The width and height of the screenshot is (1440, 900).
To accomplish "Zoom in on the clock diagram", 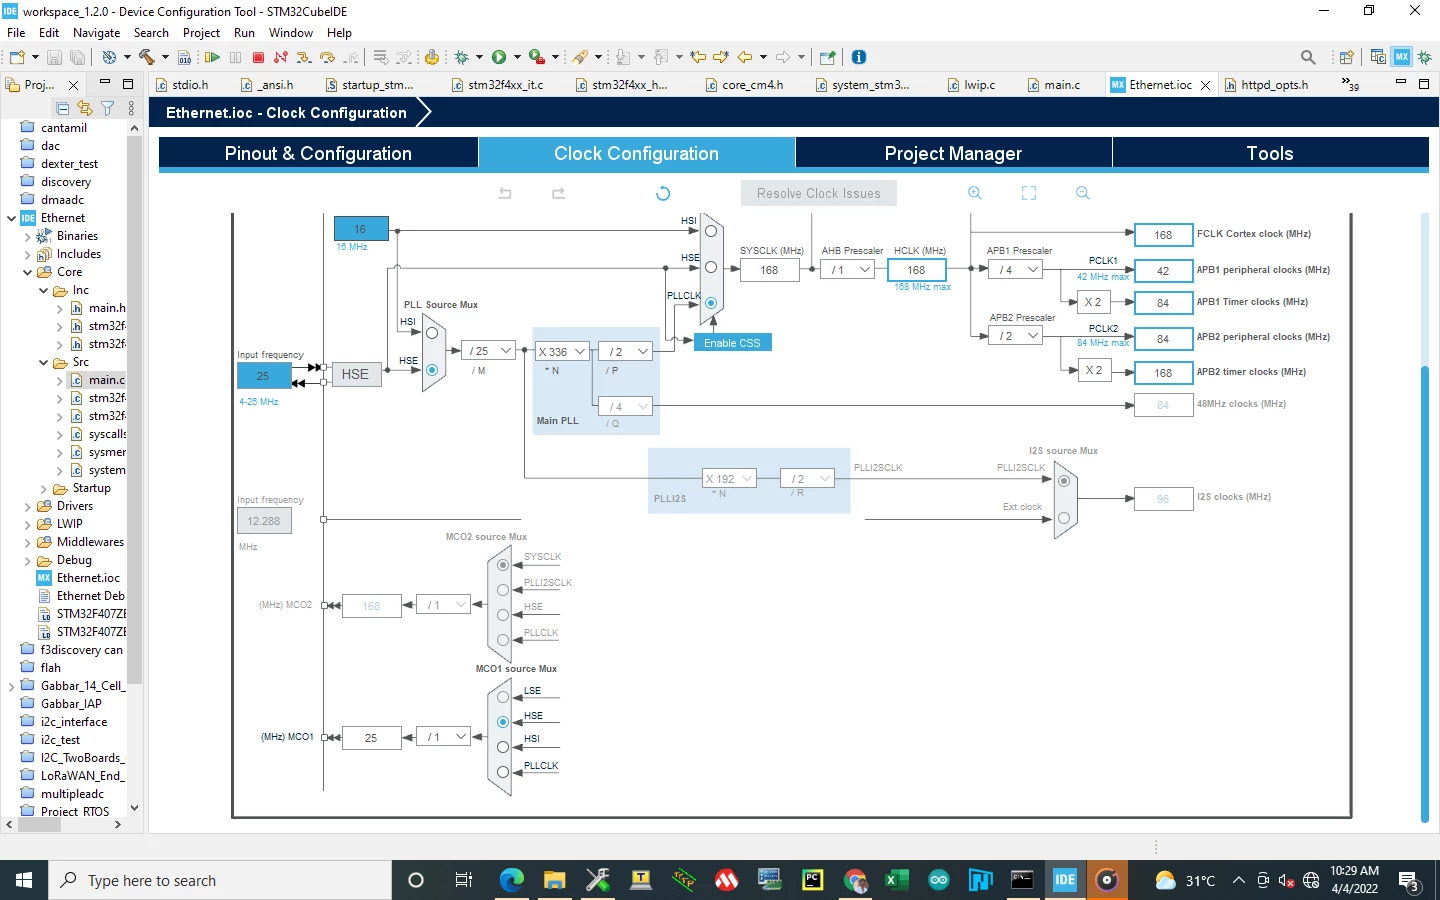I will click(x=975, y=193).
